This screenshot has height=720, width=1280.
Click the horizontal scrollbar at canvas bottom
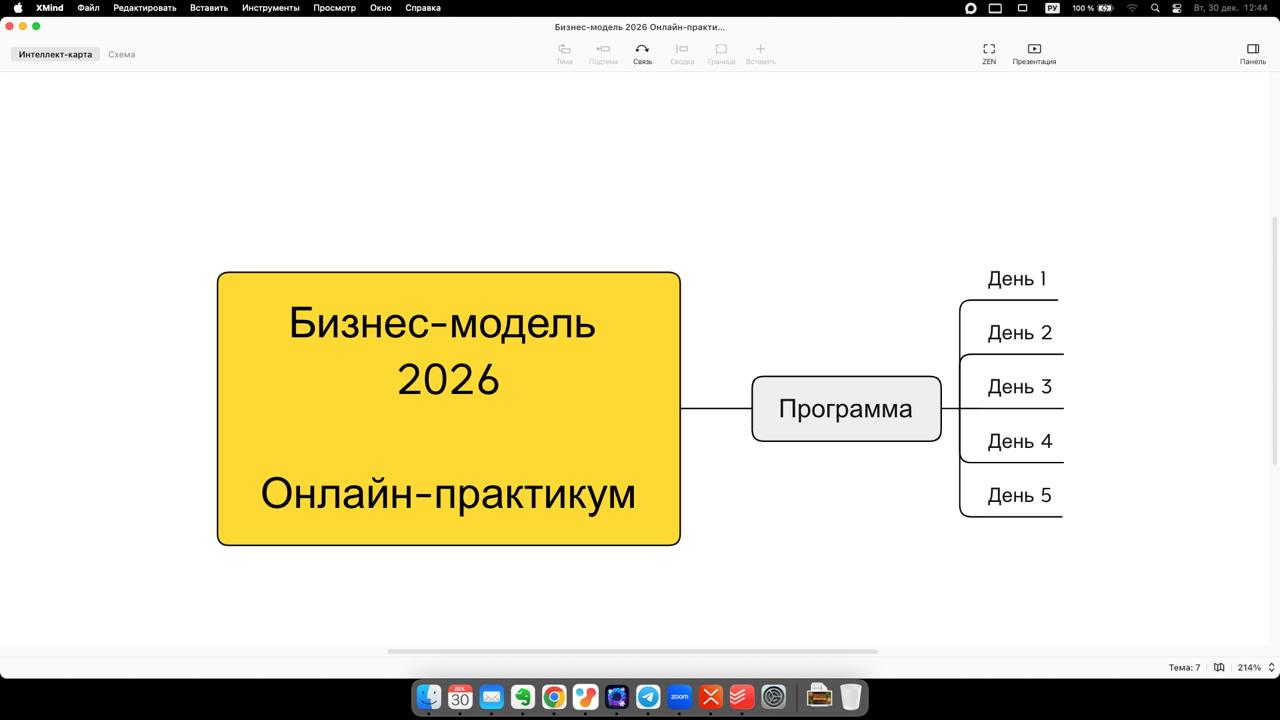(632, 651)
